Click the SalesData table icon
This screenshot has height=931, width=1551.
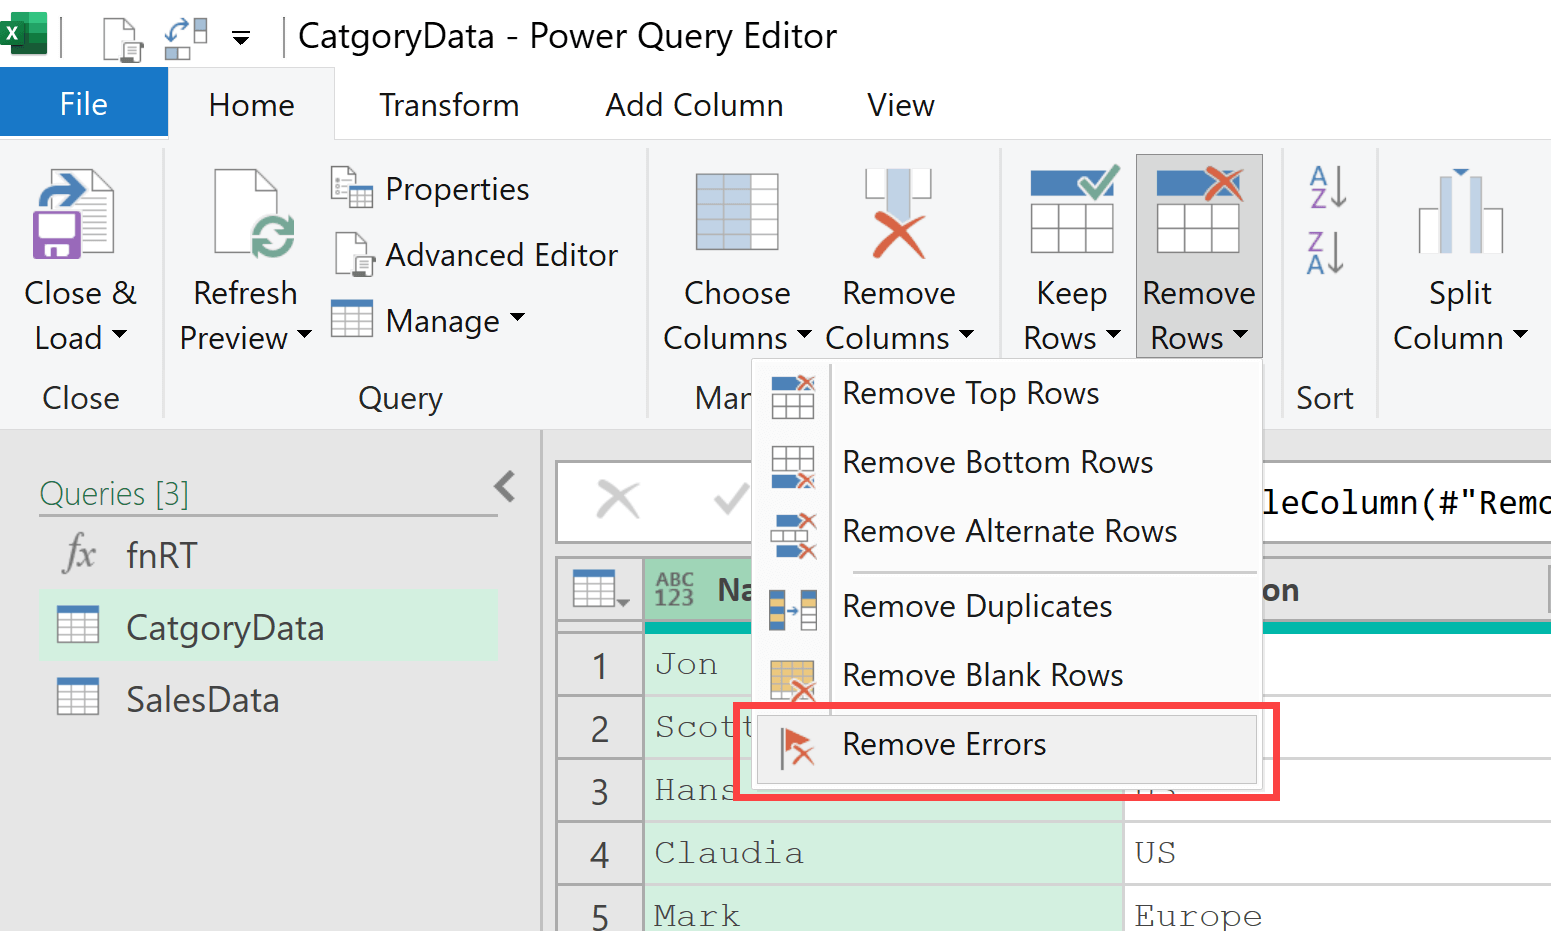(x=78, y=697)
